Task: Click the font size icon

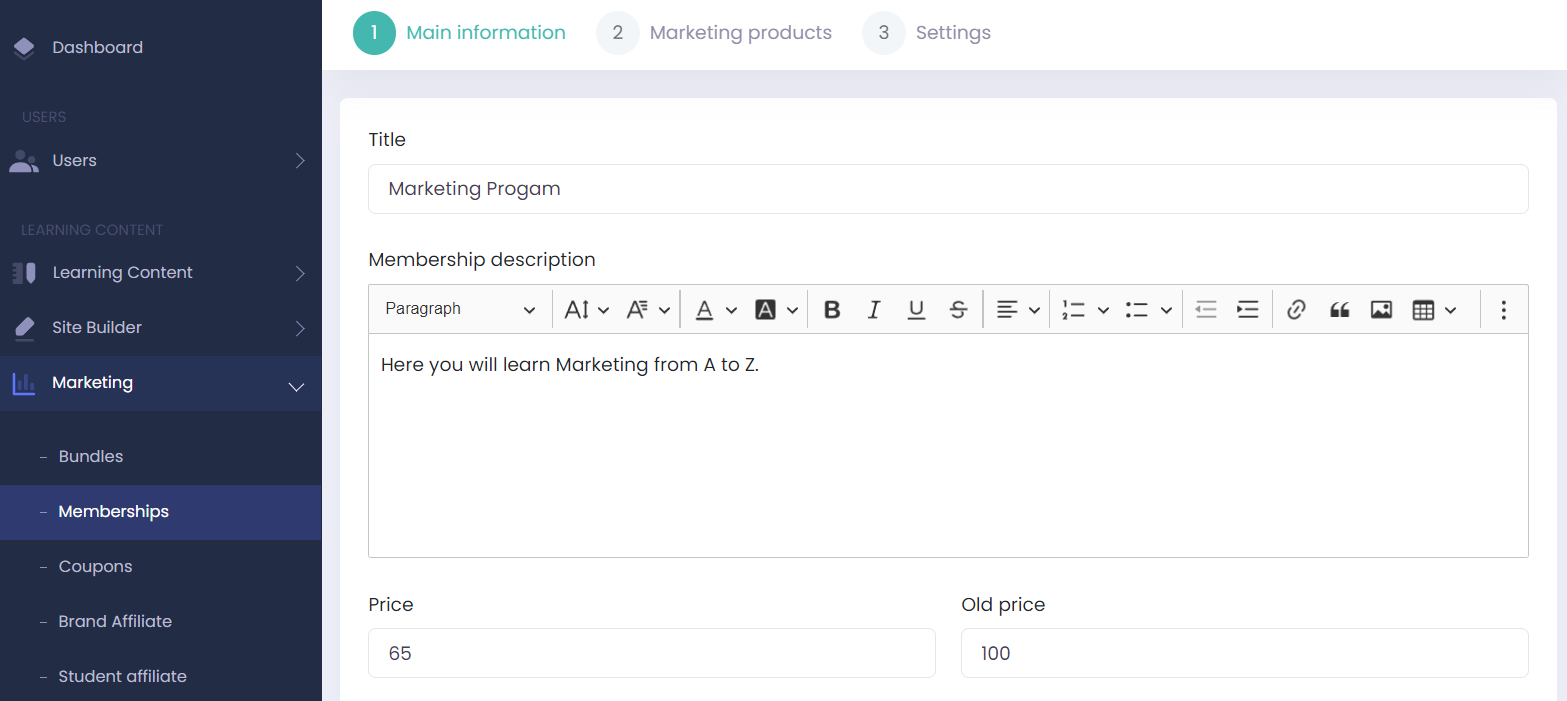Action: coord(577,310)
